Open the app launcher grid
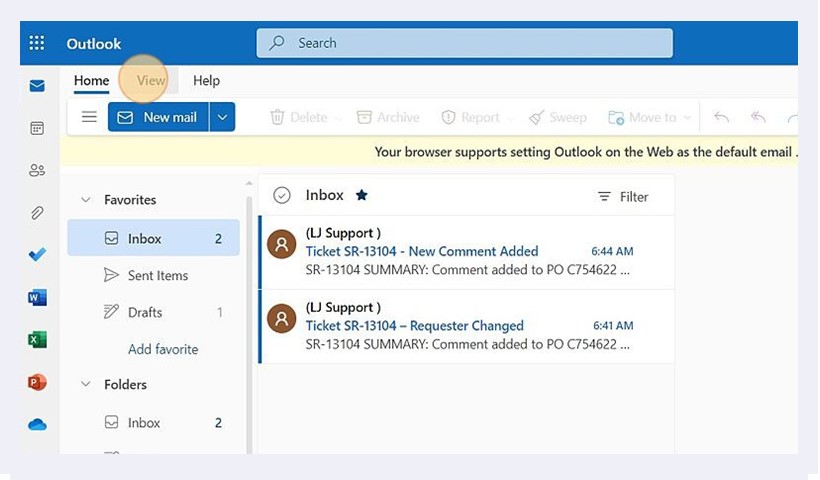 37,43
